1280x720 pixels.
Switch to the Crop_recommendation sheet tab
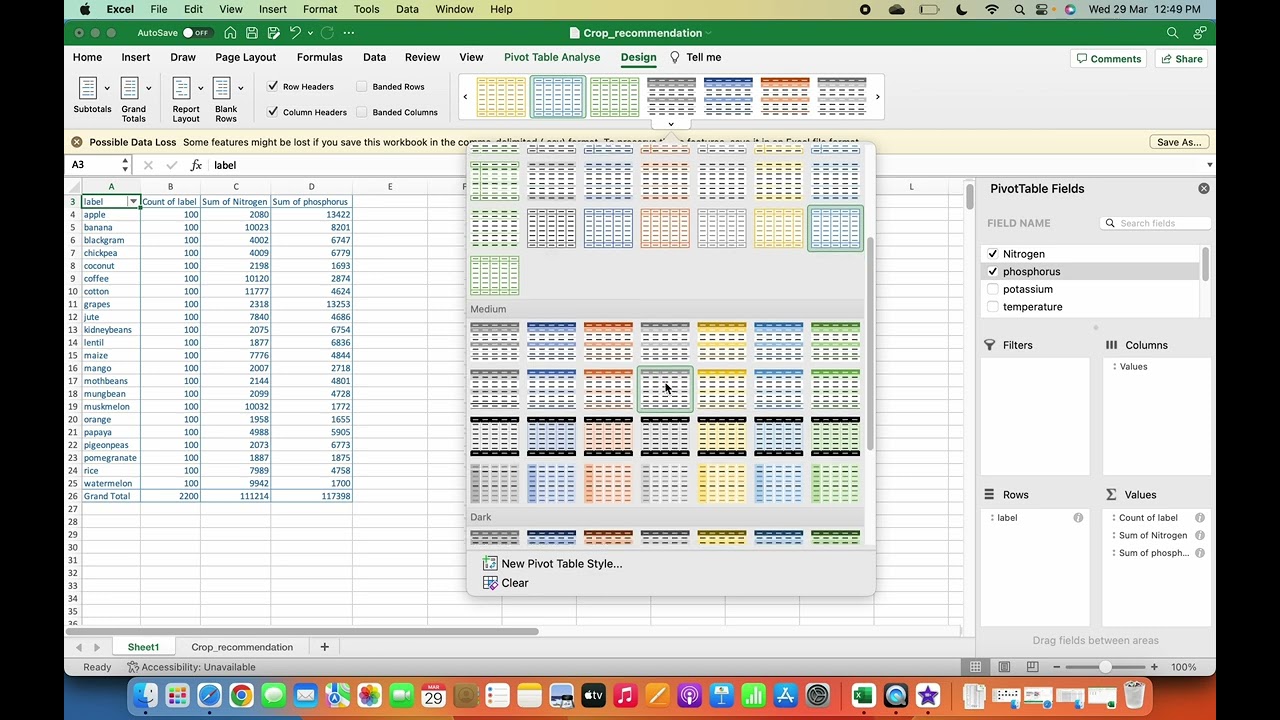242,647
